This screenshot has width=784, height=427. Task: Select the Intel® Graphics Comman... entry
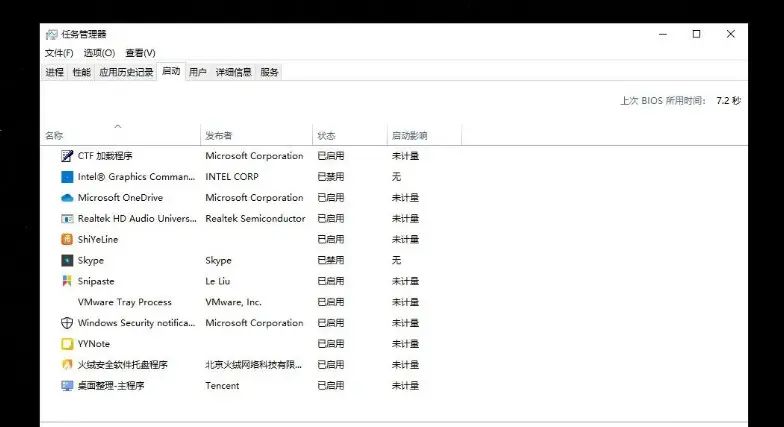point(136,177)
